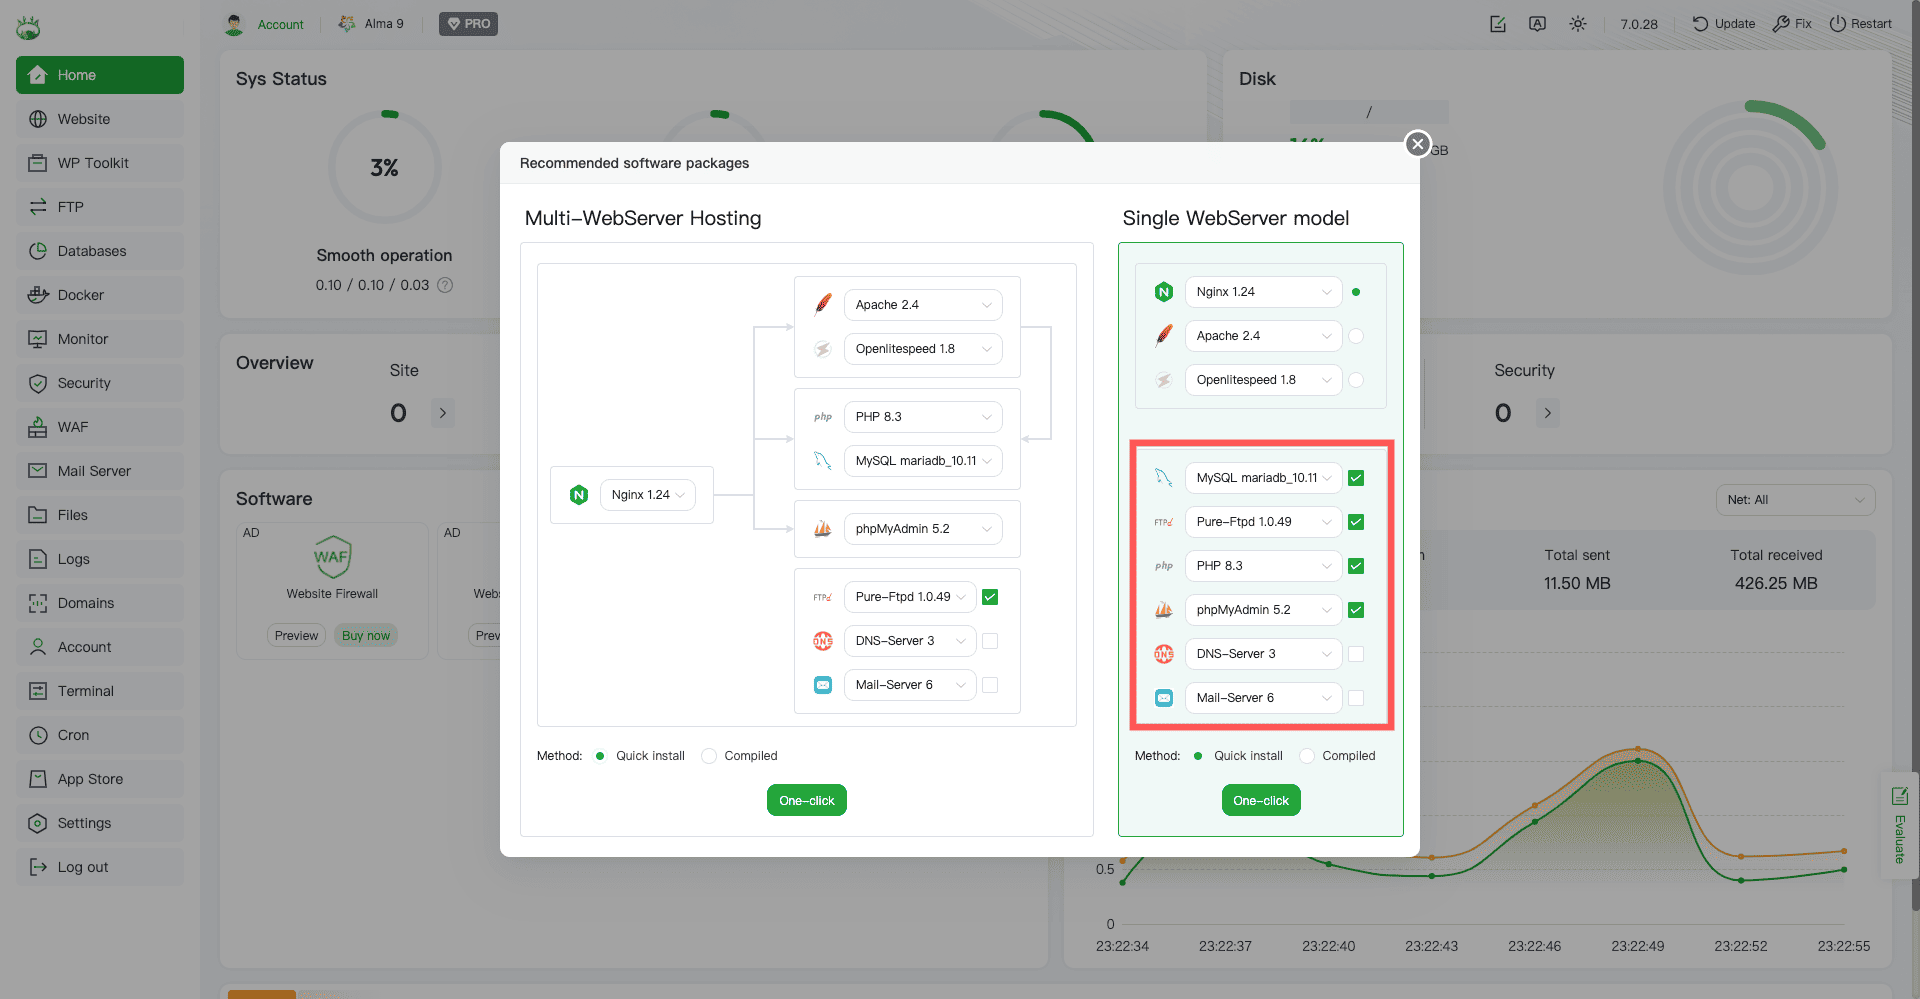This screenshot has width=1920, height=999.
Task: Click the load average help icon
Action: (x=445, y=285)
